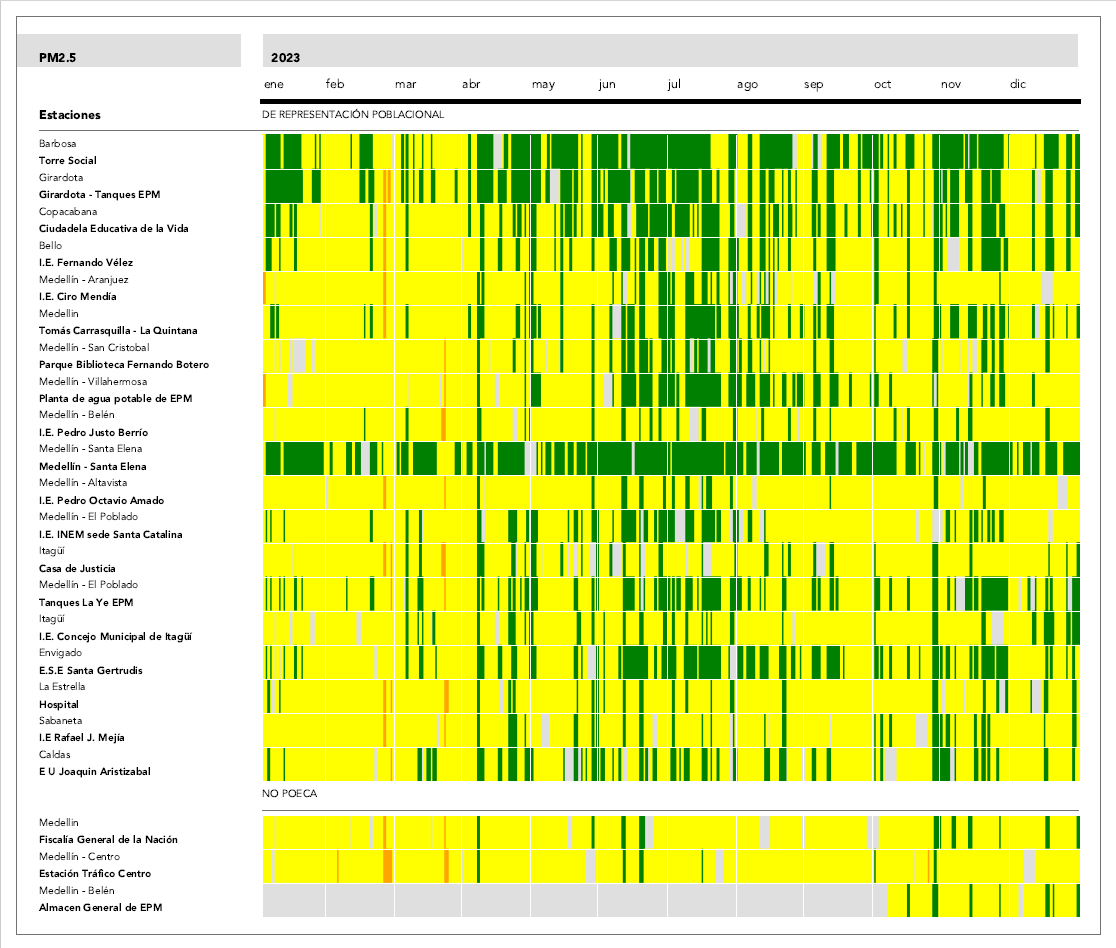This screenshot has height=948, width=1116.
Task: Click the 'ene' month label
Action: [273, 85]
